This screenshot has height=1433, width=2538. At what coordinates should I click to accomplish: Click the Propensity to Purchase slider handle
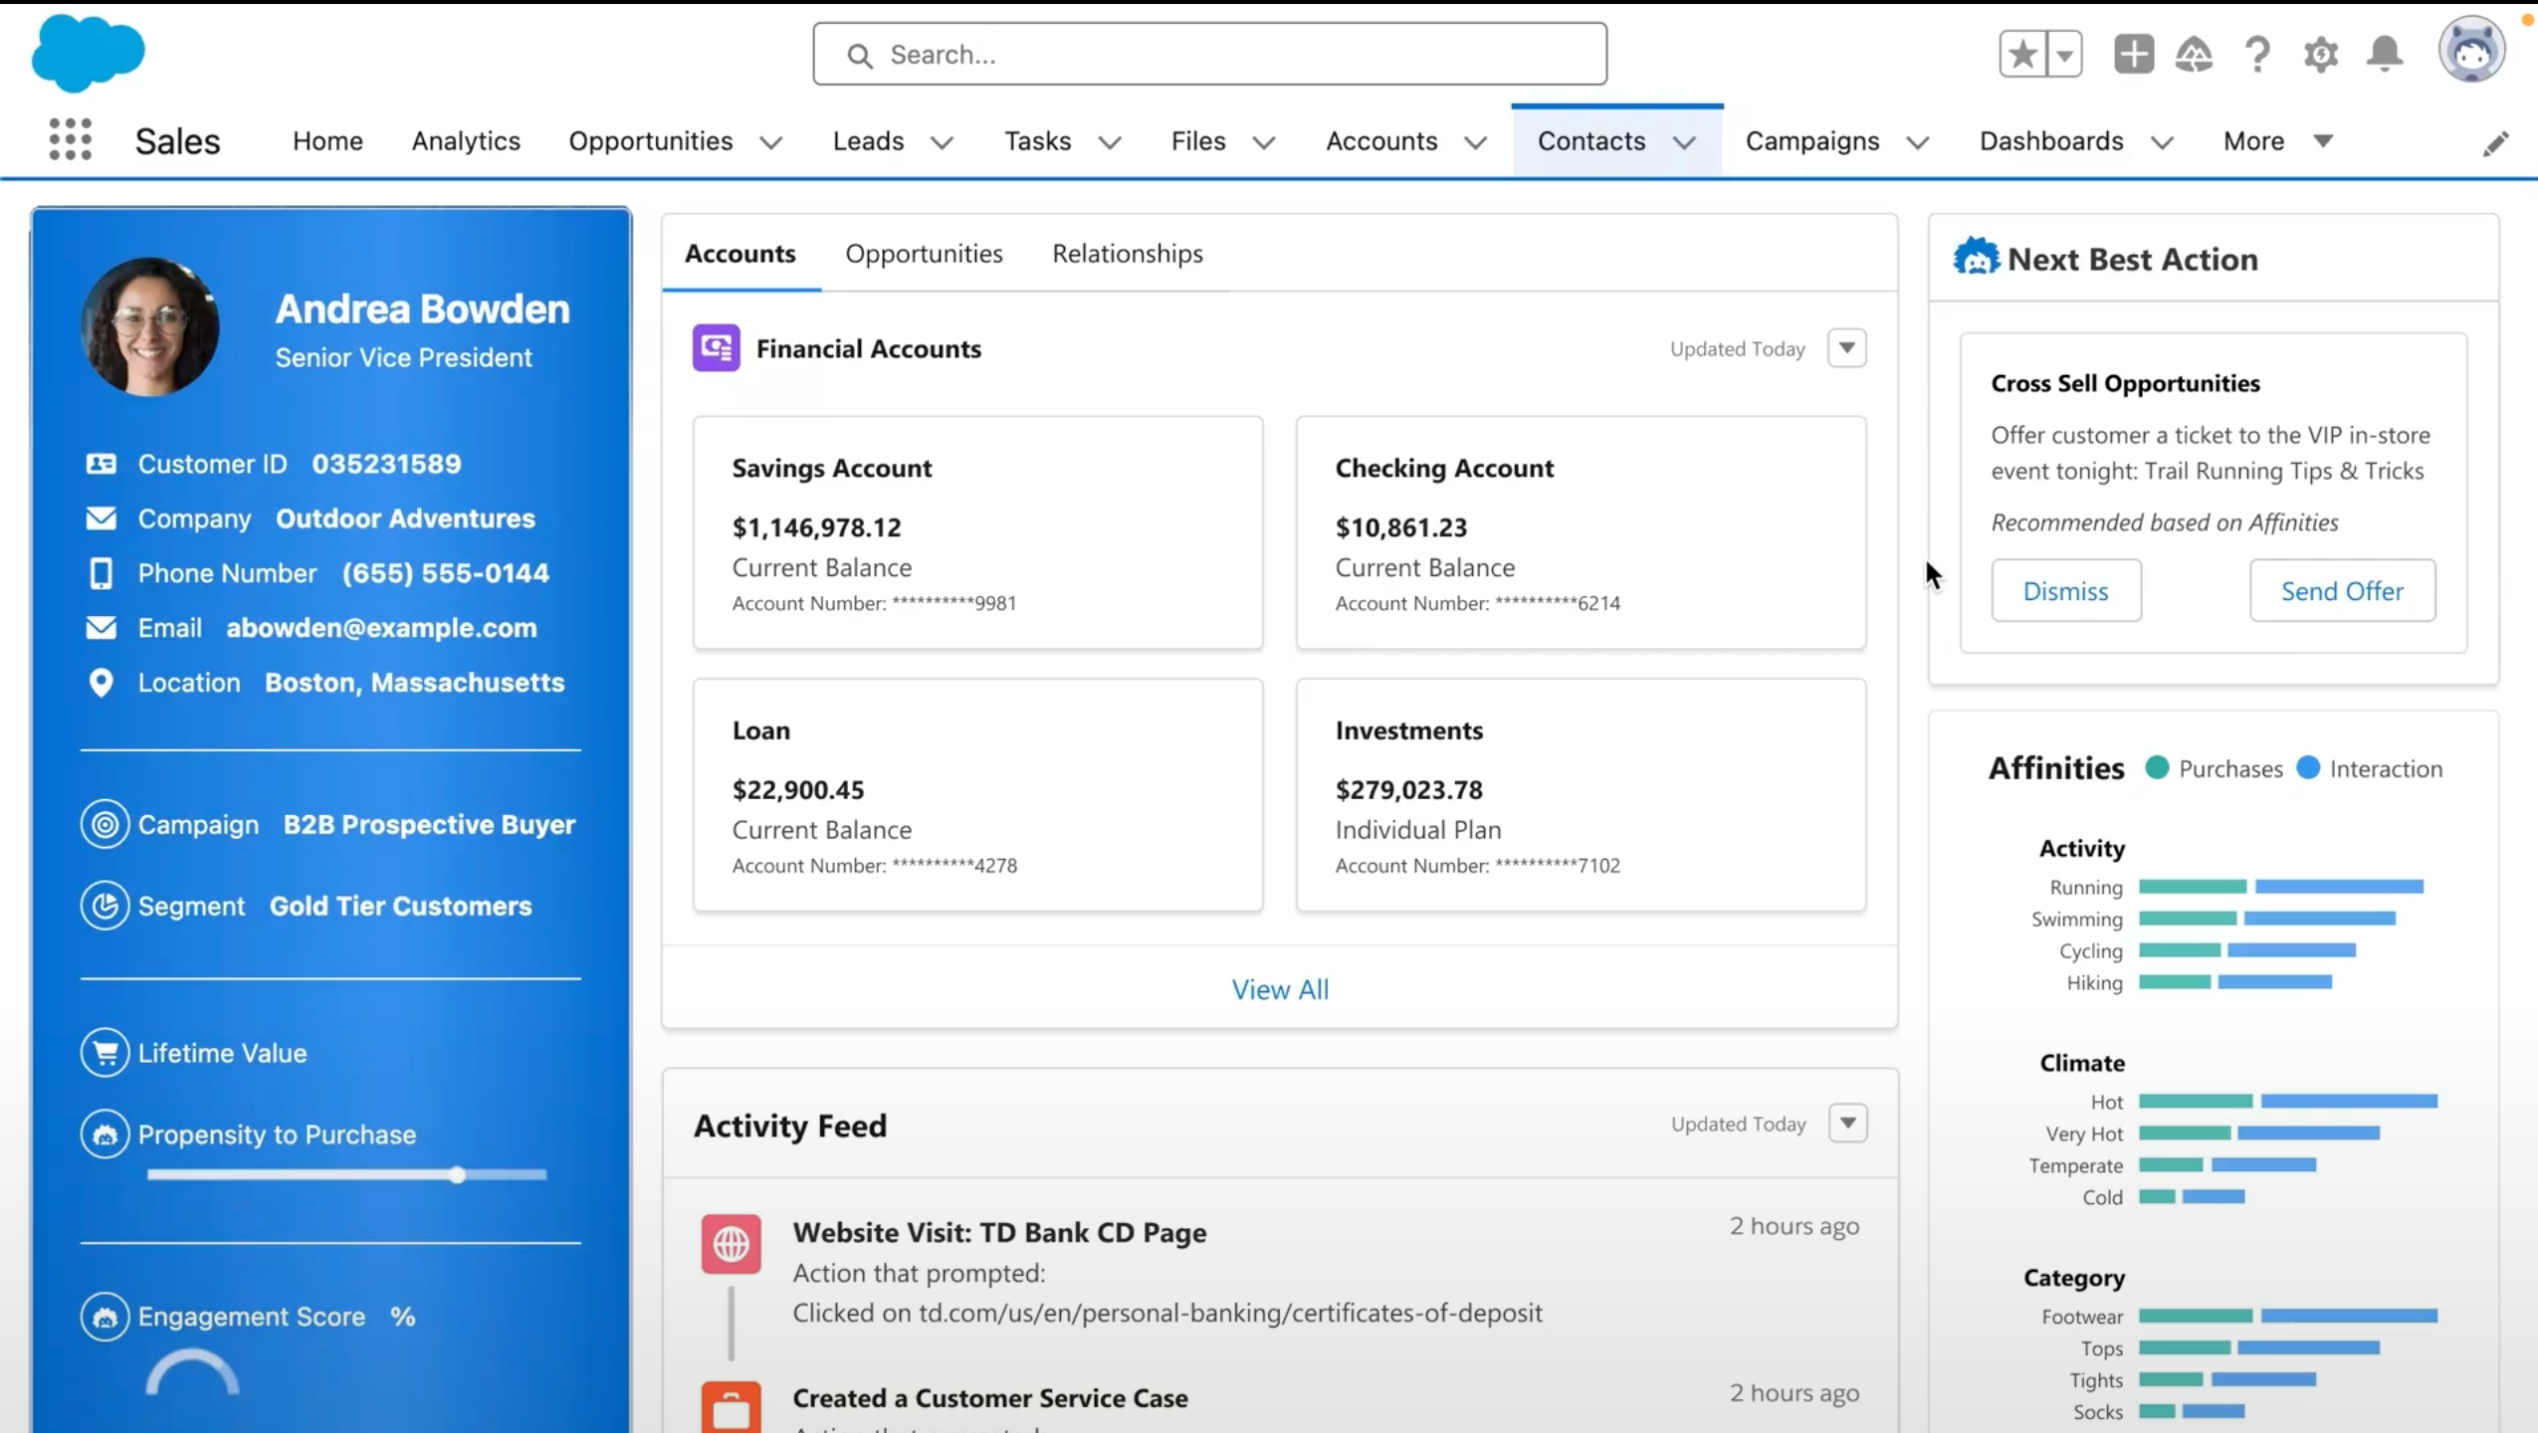457,1175
